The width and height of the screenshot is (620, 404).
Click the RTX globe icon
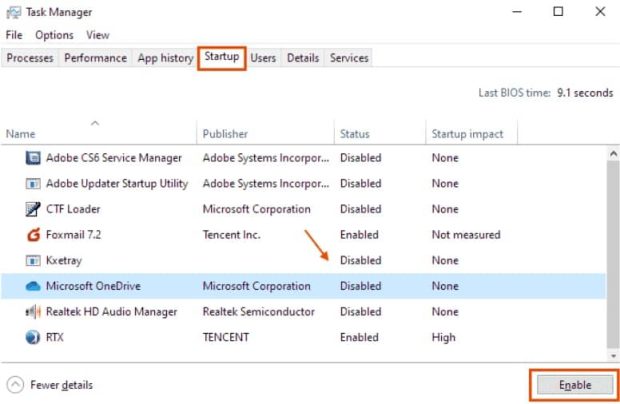click(32, 338)
